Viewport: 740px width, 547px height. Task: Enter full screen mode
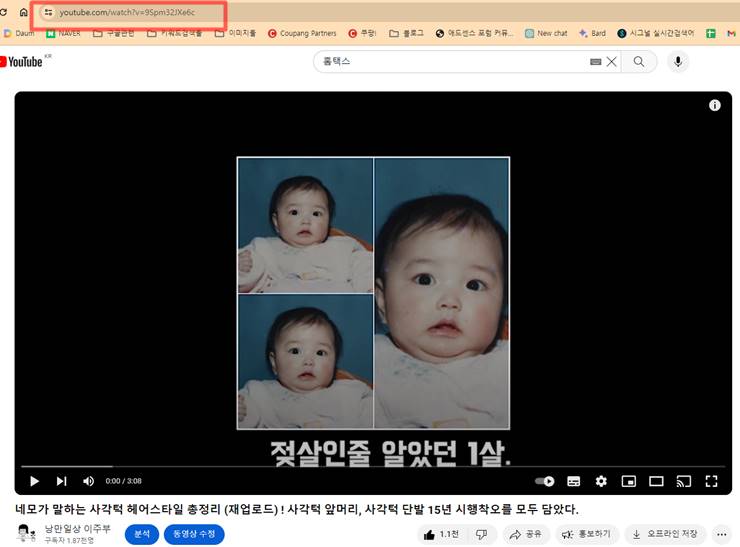pos(711,481)
